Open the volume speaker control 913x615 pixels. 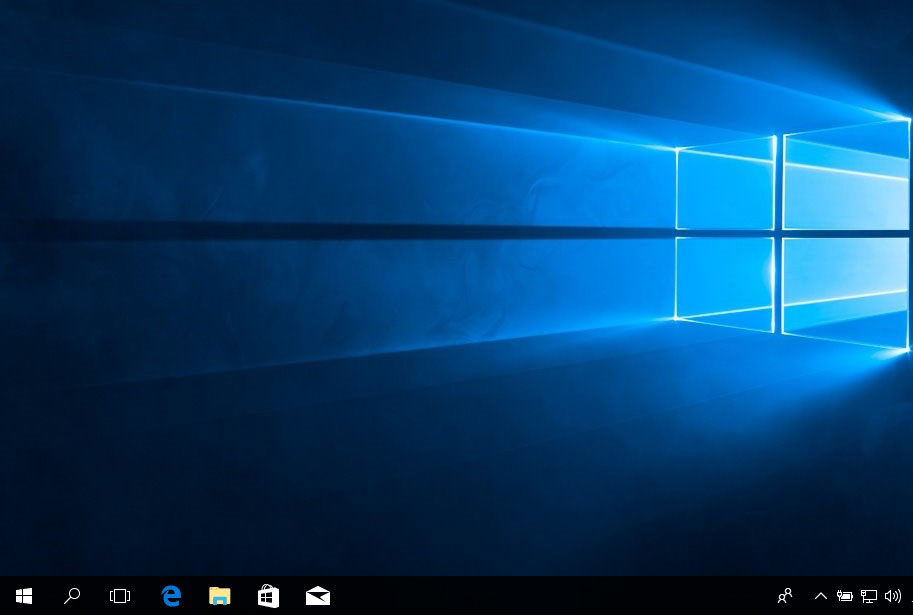[893, 596]
